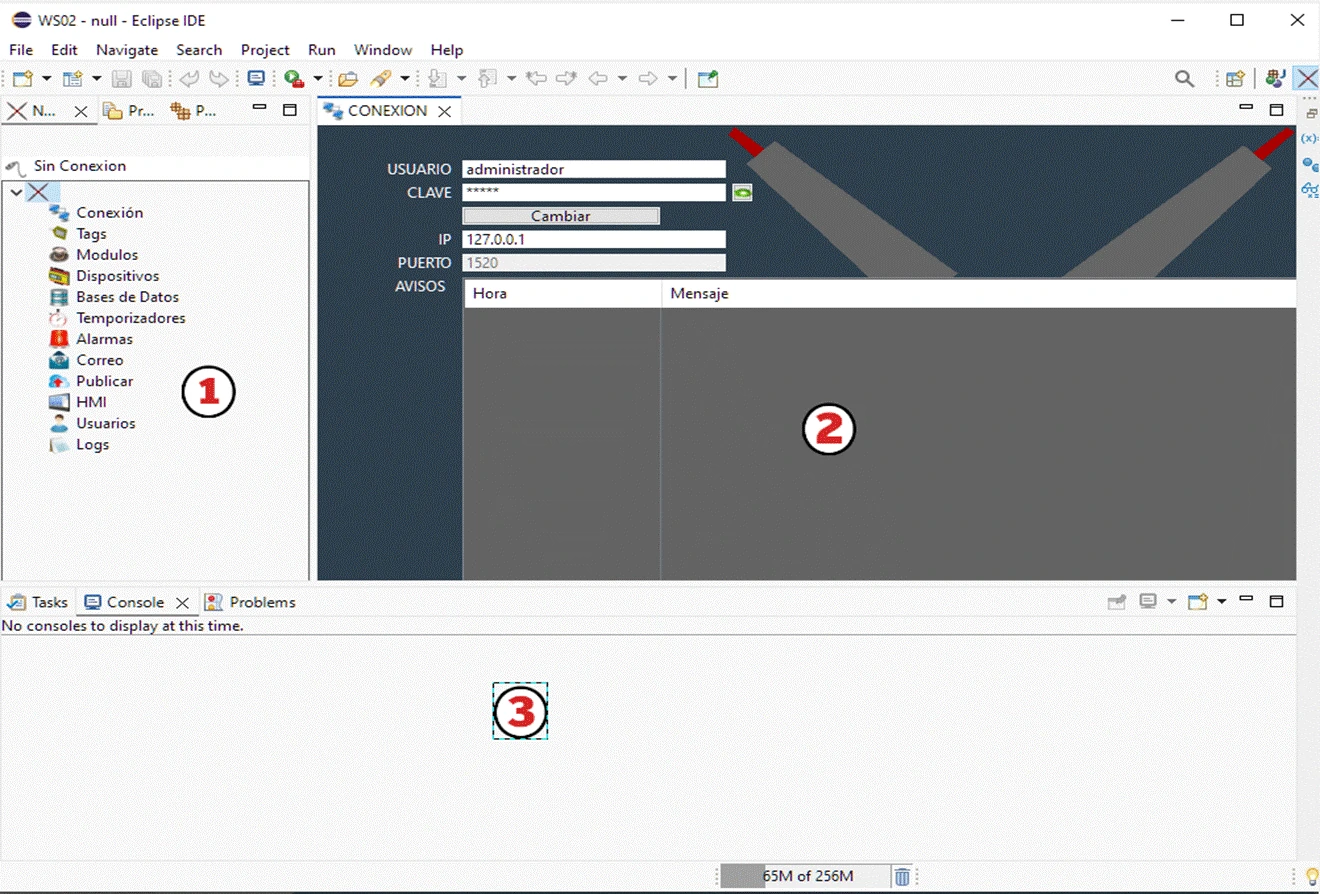Select Bases de Datos in navigator
This screenshot has height=894, width=1320.
[127, 297]
